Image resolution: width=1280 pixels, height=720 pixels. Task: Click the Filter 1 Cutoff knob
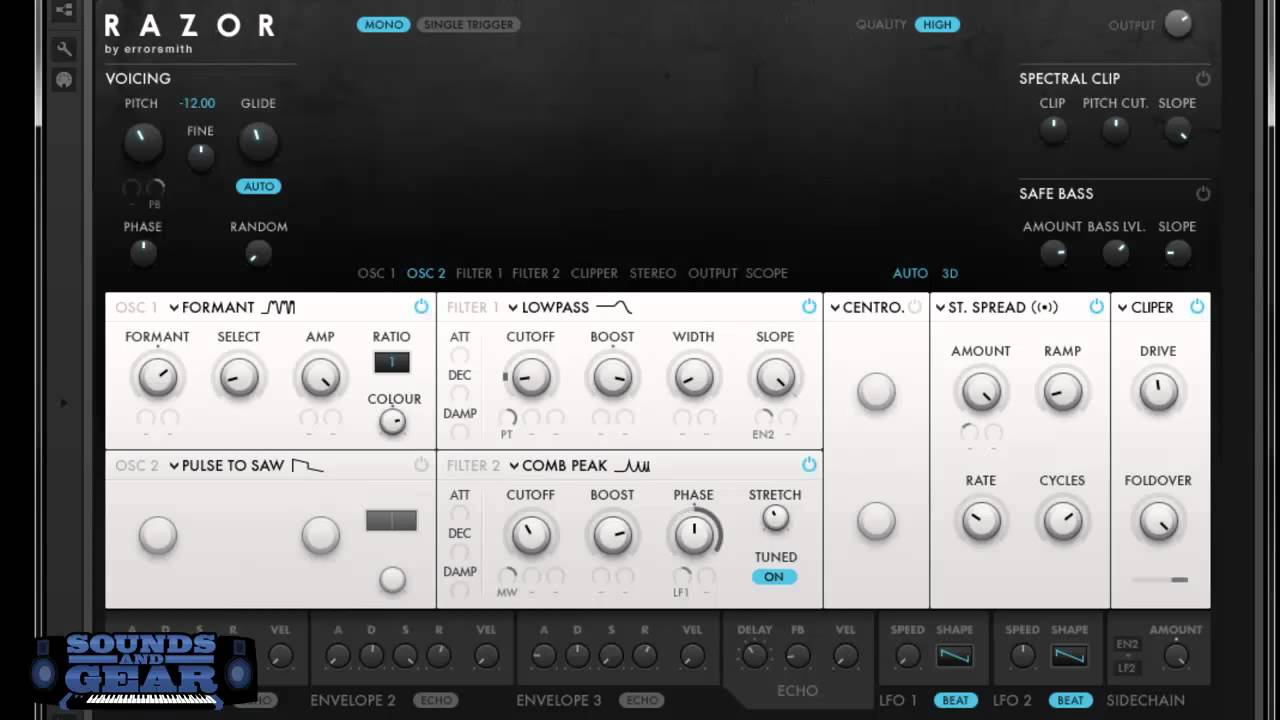531,377
